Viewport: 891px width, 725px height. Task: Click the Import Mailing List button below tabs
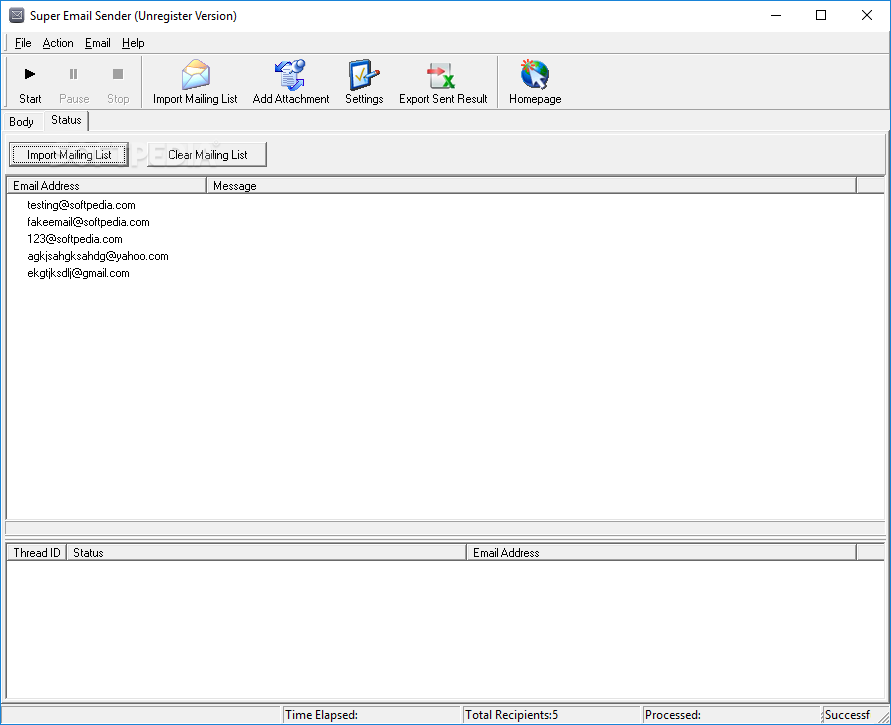click(69, 155)
